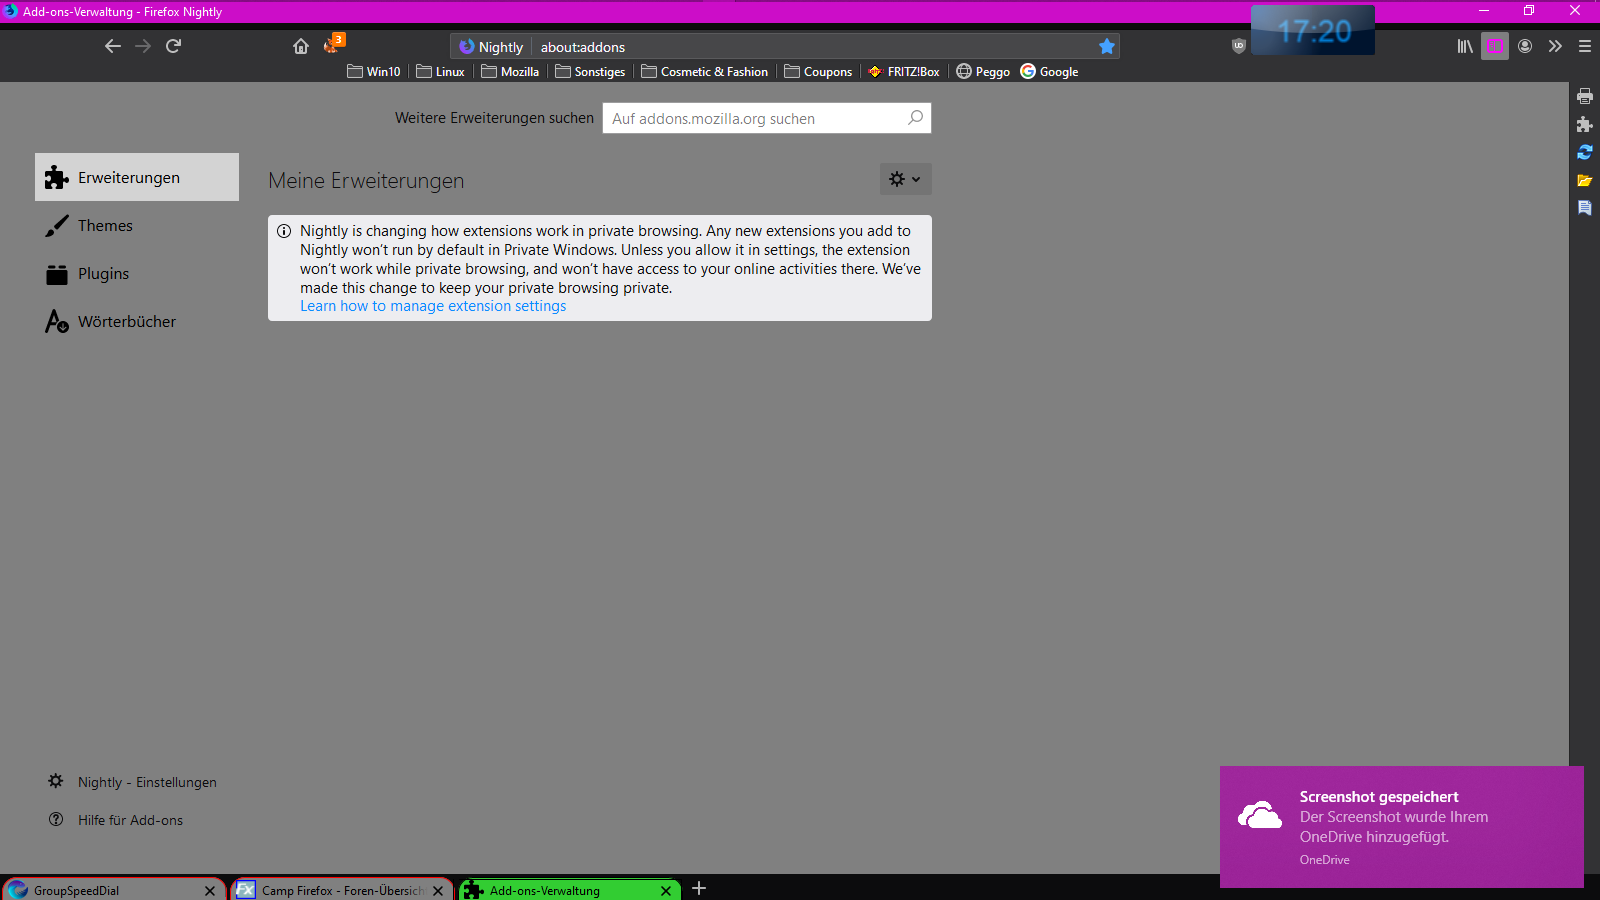Open the Linux bookmarks folder
This screenshot has width=1600, height=900.
[x=441, y=72]
